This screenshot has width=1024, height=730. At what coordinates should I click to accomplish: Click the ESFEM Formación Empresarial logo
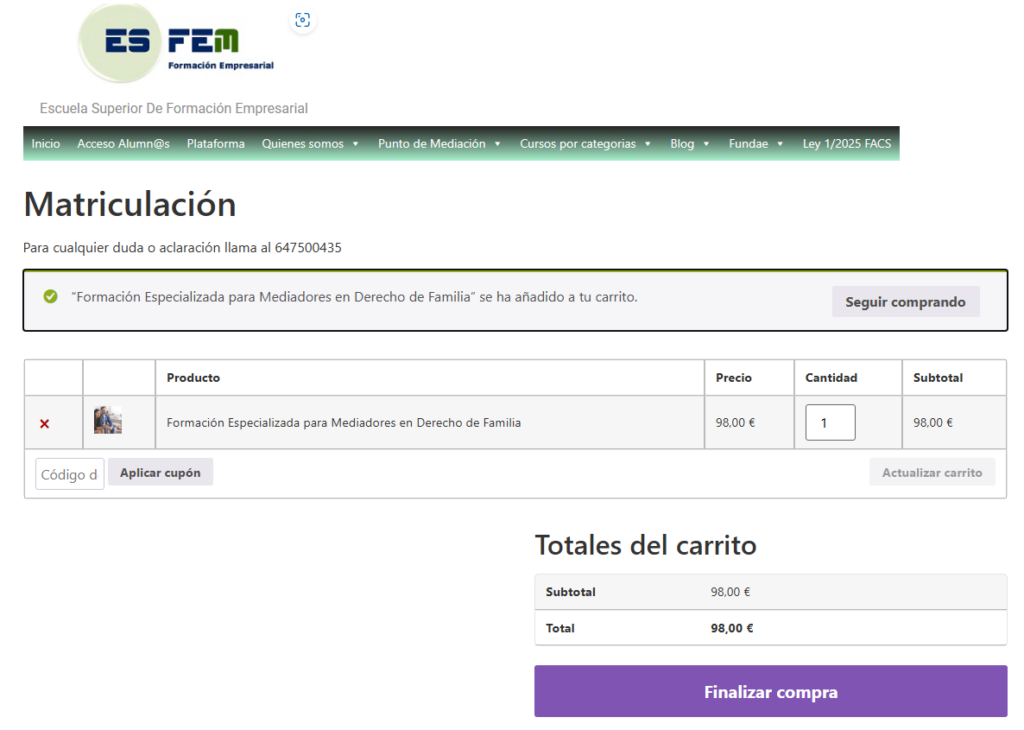(176, 43)
